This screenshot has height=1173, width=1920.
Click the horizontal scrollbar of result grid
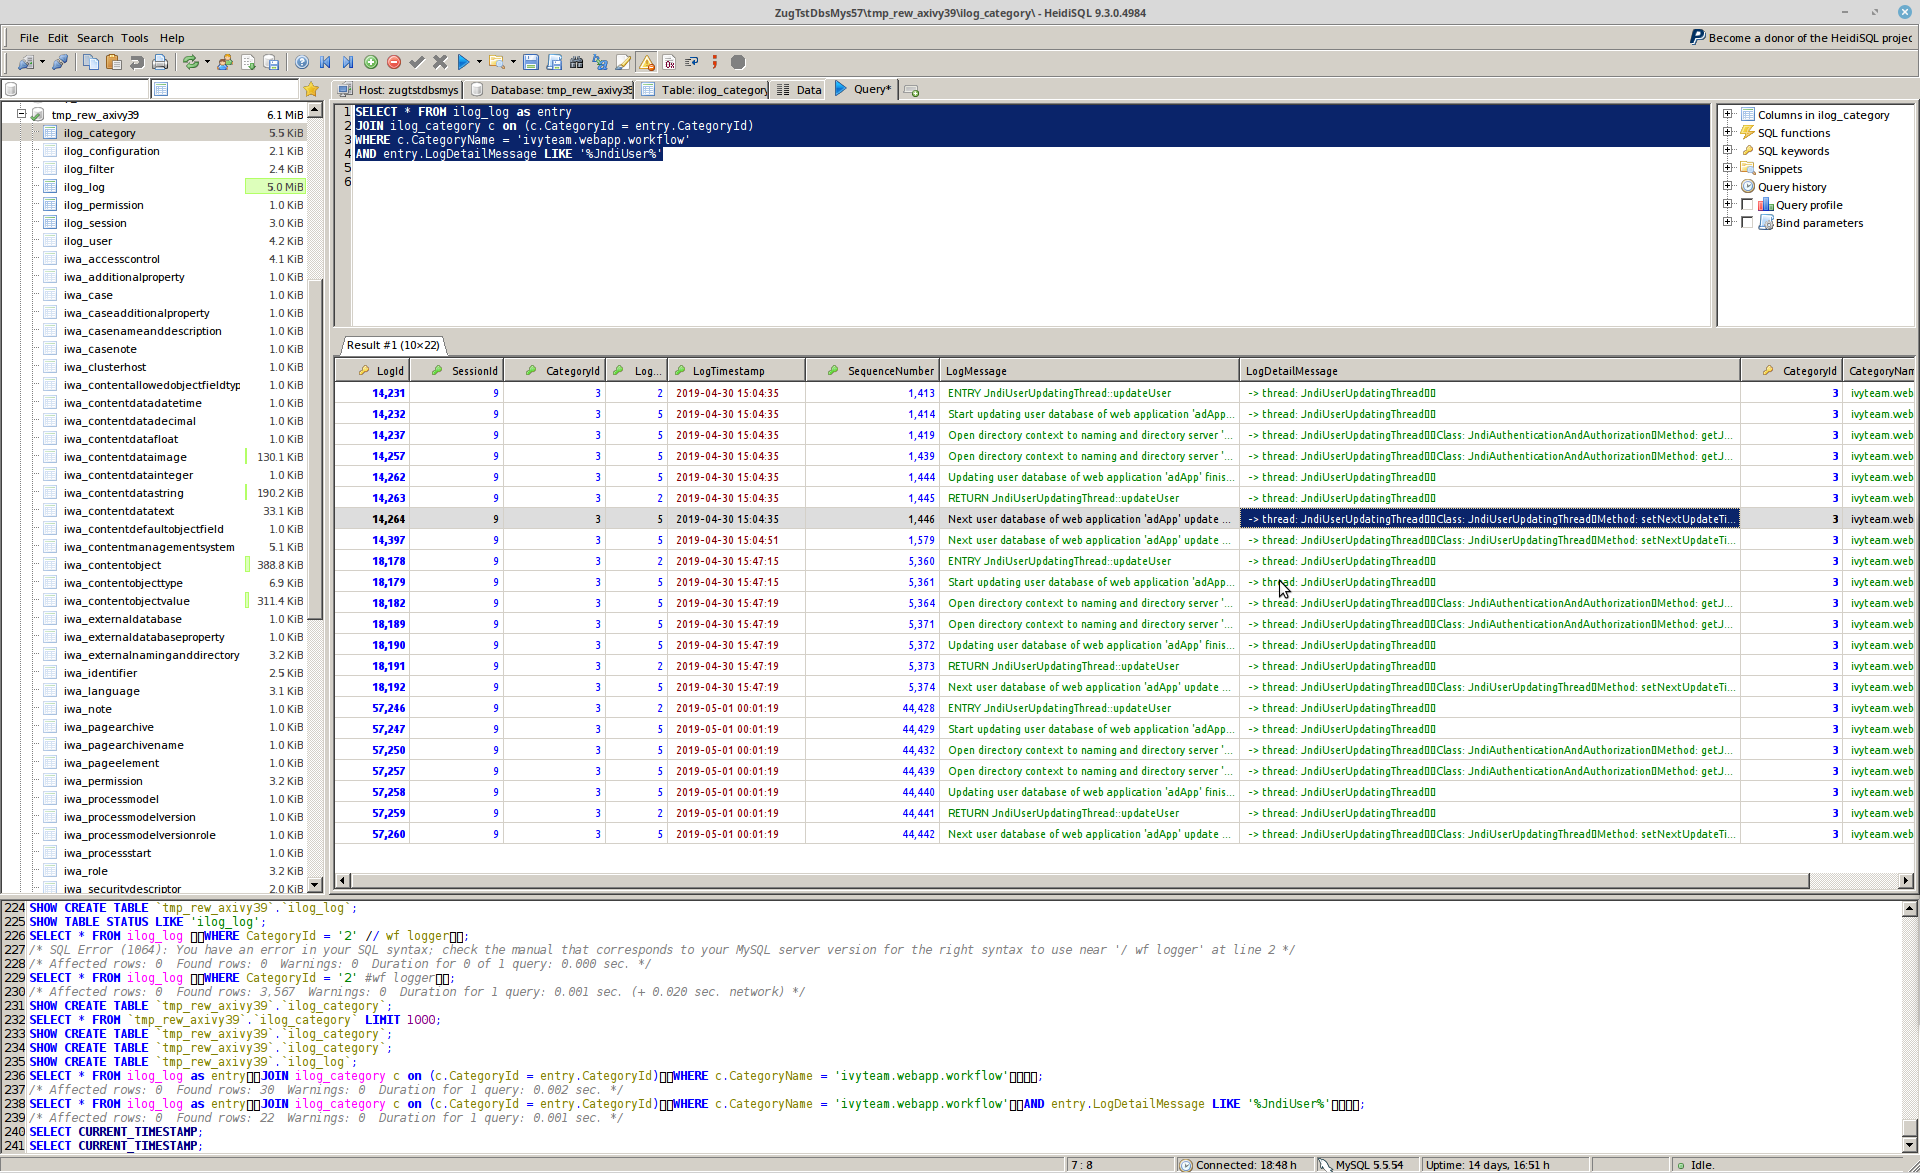click(1079, 881)
